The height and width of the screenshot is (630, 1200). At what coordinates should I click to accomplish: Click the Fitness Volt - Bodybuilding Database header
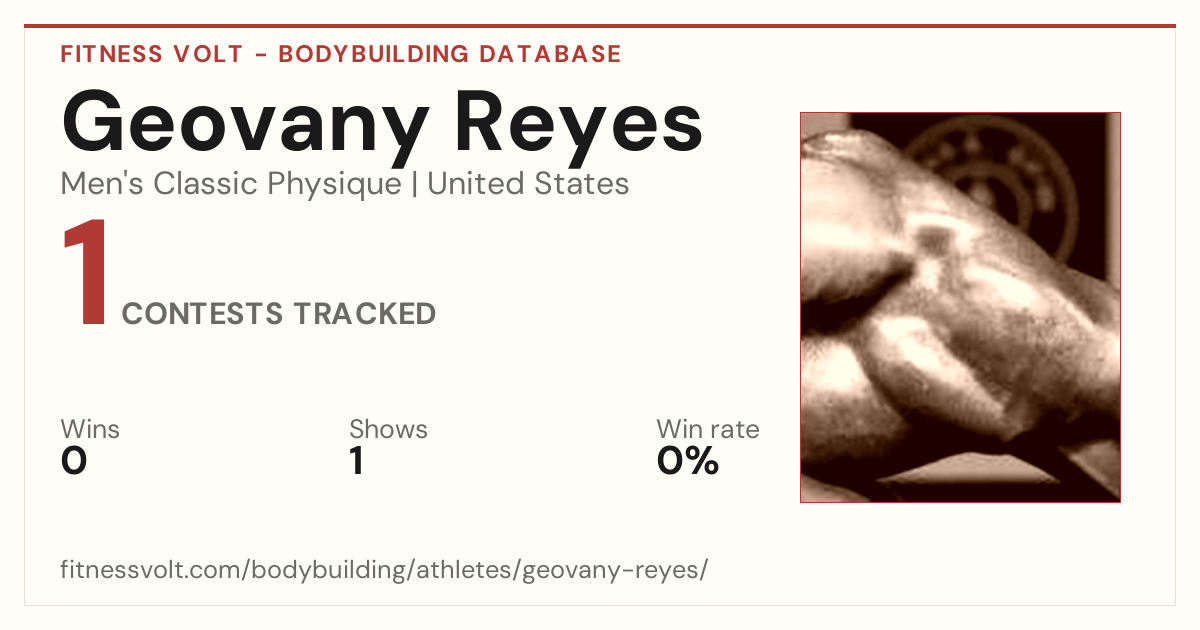click(341, 54)
